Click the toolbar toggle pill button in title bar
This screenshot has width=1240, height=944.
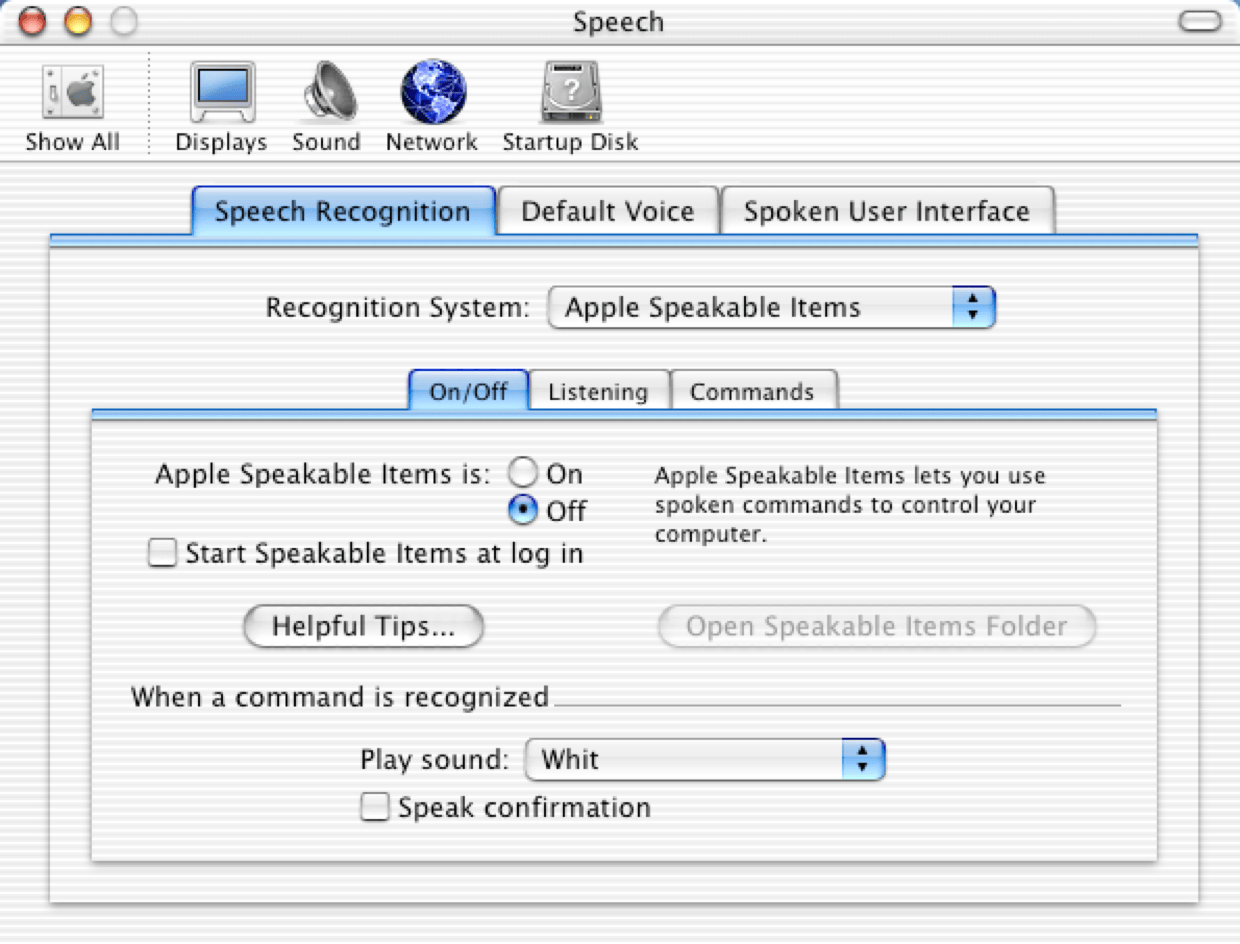(x=1199, y=21)
